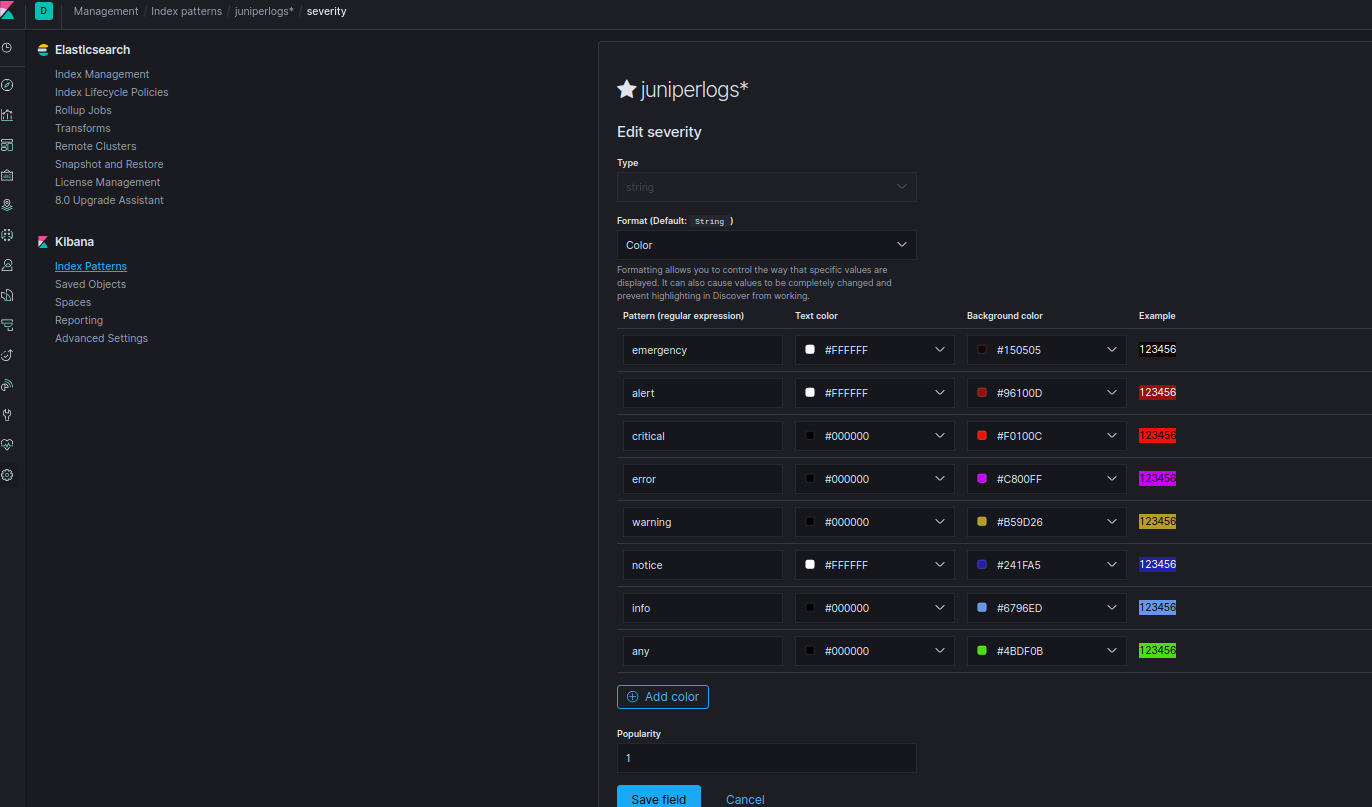
Task: Open Management gear icon in sidebar
Action: point(7,475)
